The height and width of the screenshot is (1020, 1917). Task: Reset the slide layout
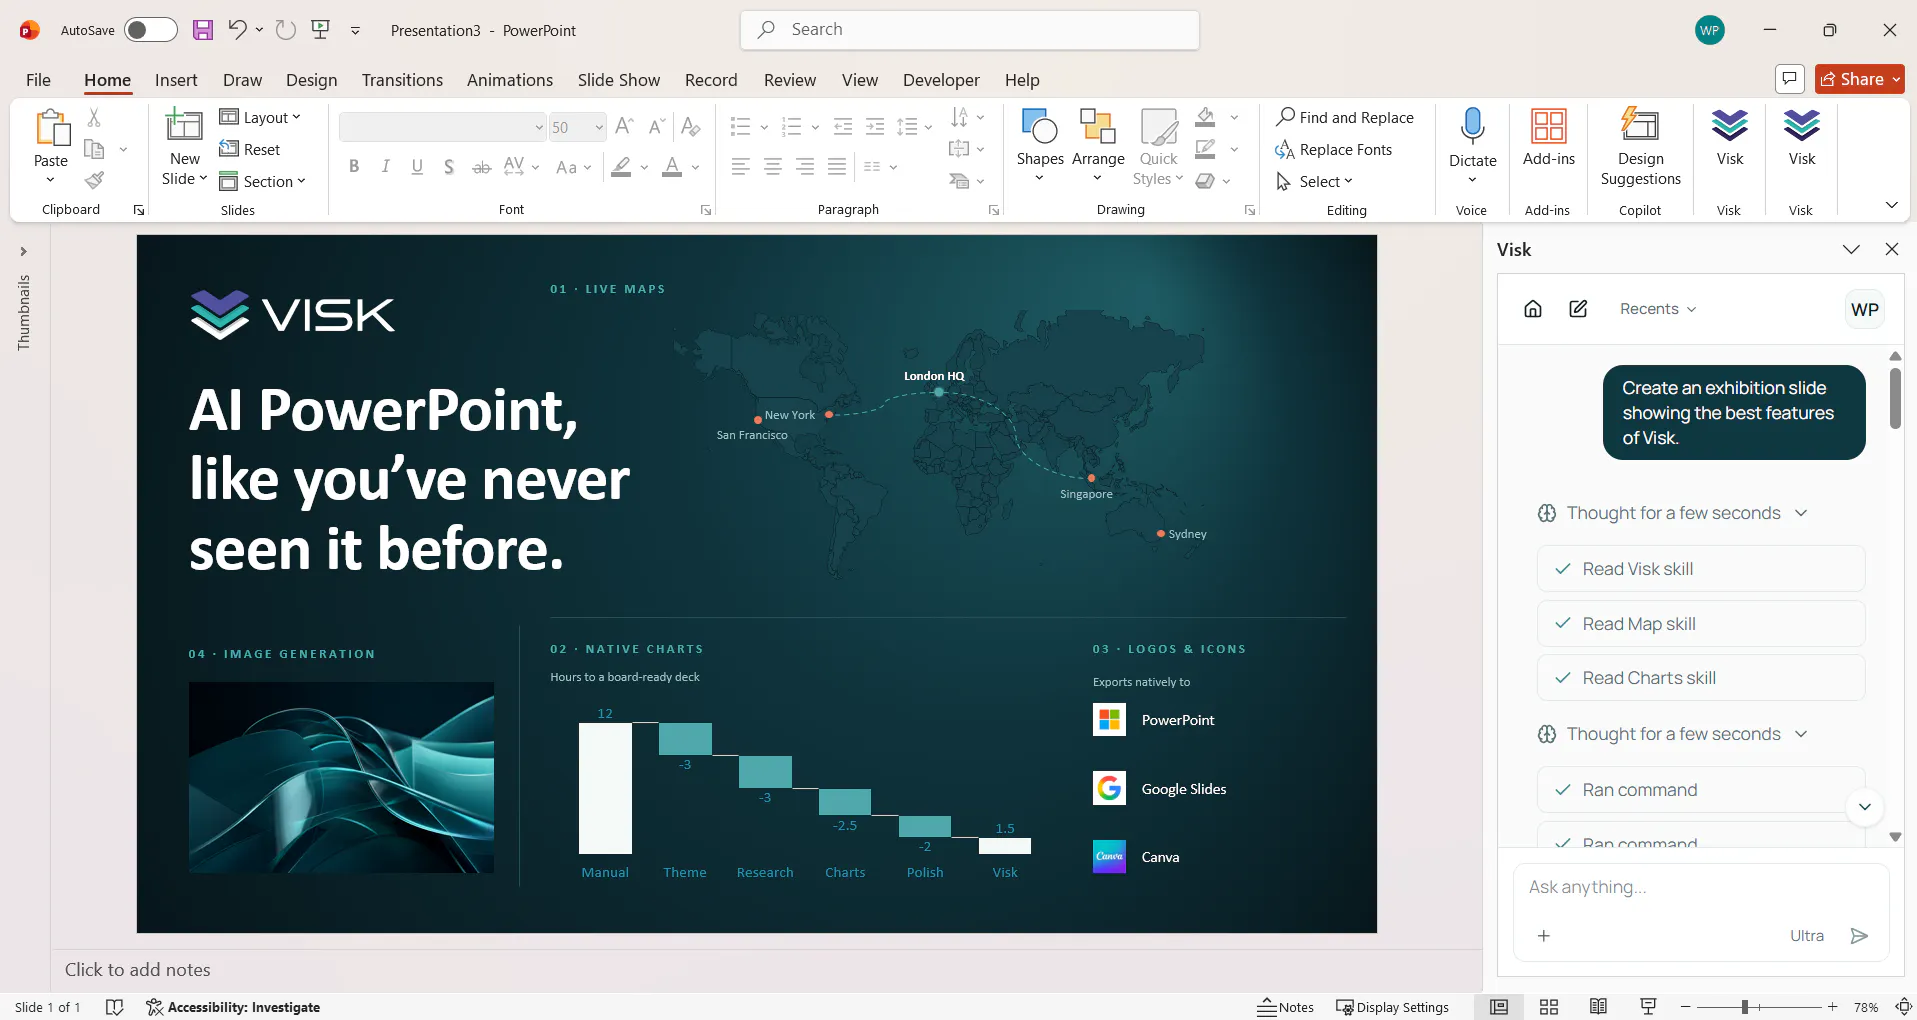click(x=250, y=149)
